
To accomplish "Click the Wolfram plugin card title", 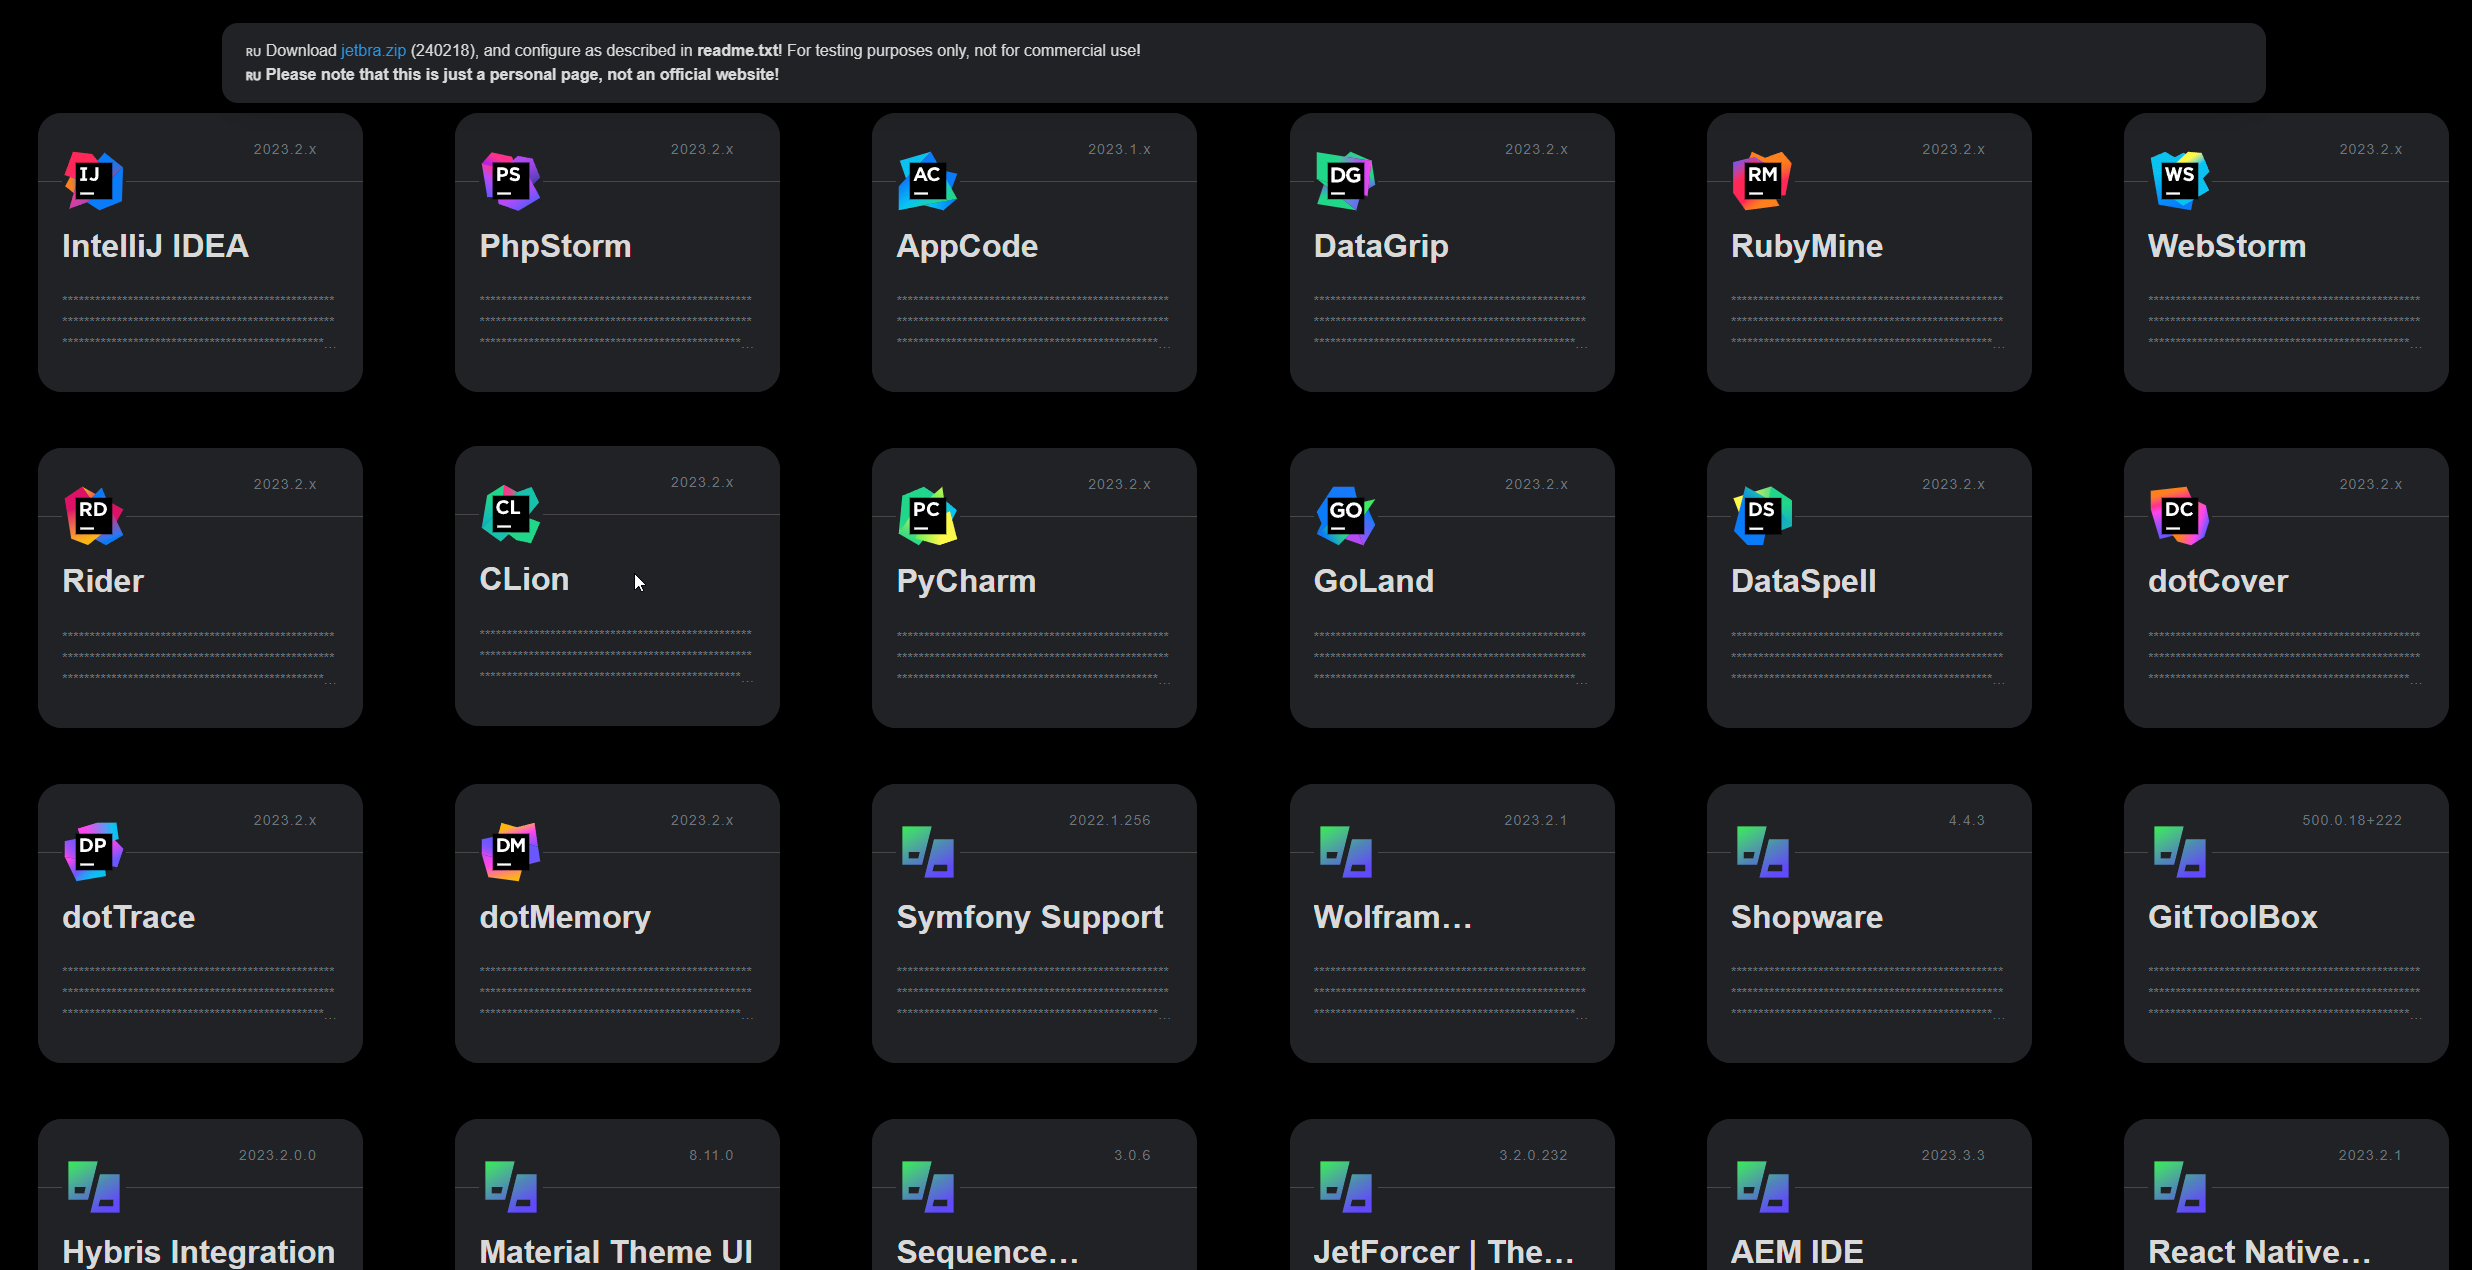I will (x=1392, y=917).
